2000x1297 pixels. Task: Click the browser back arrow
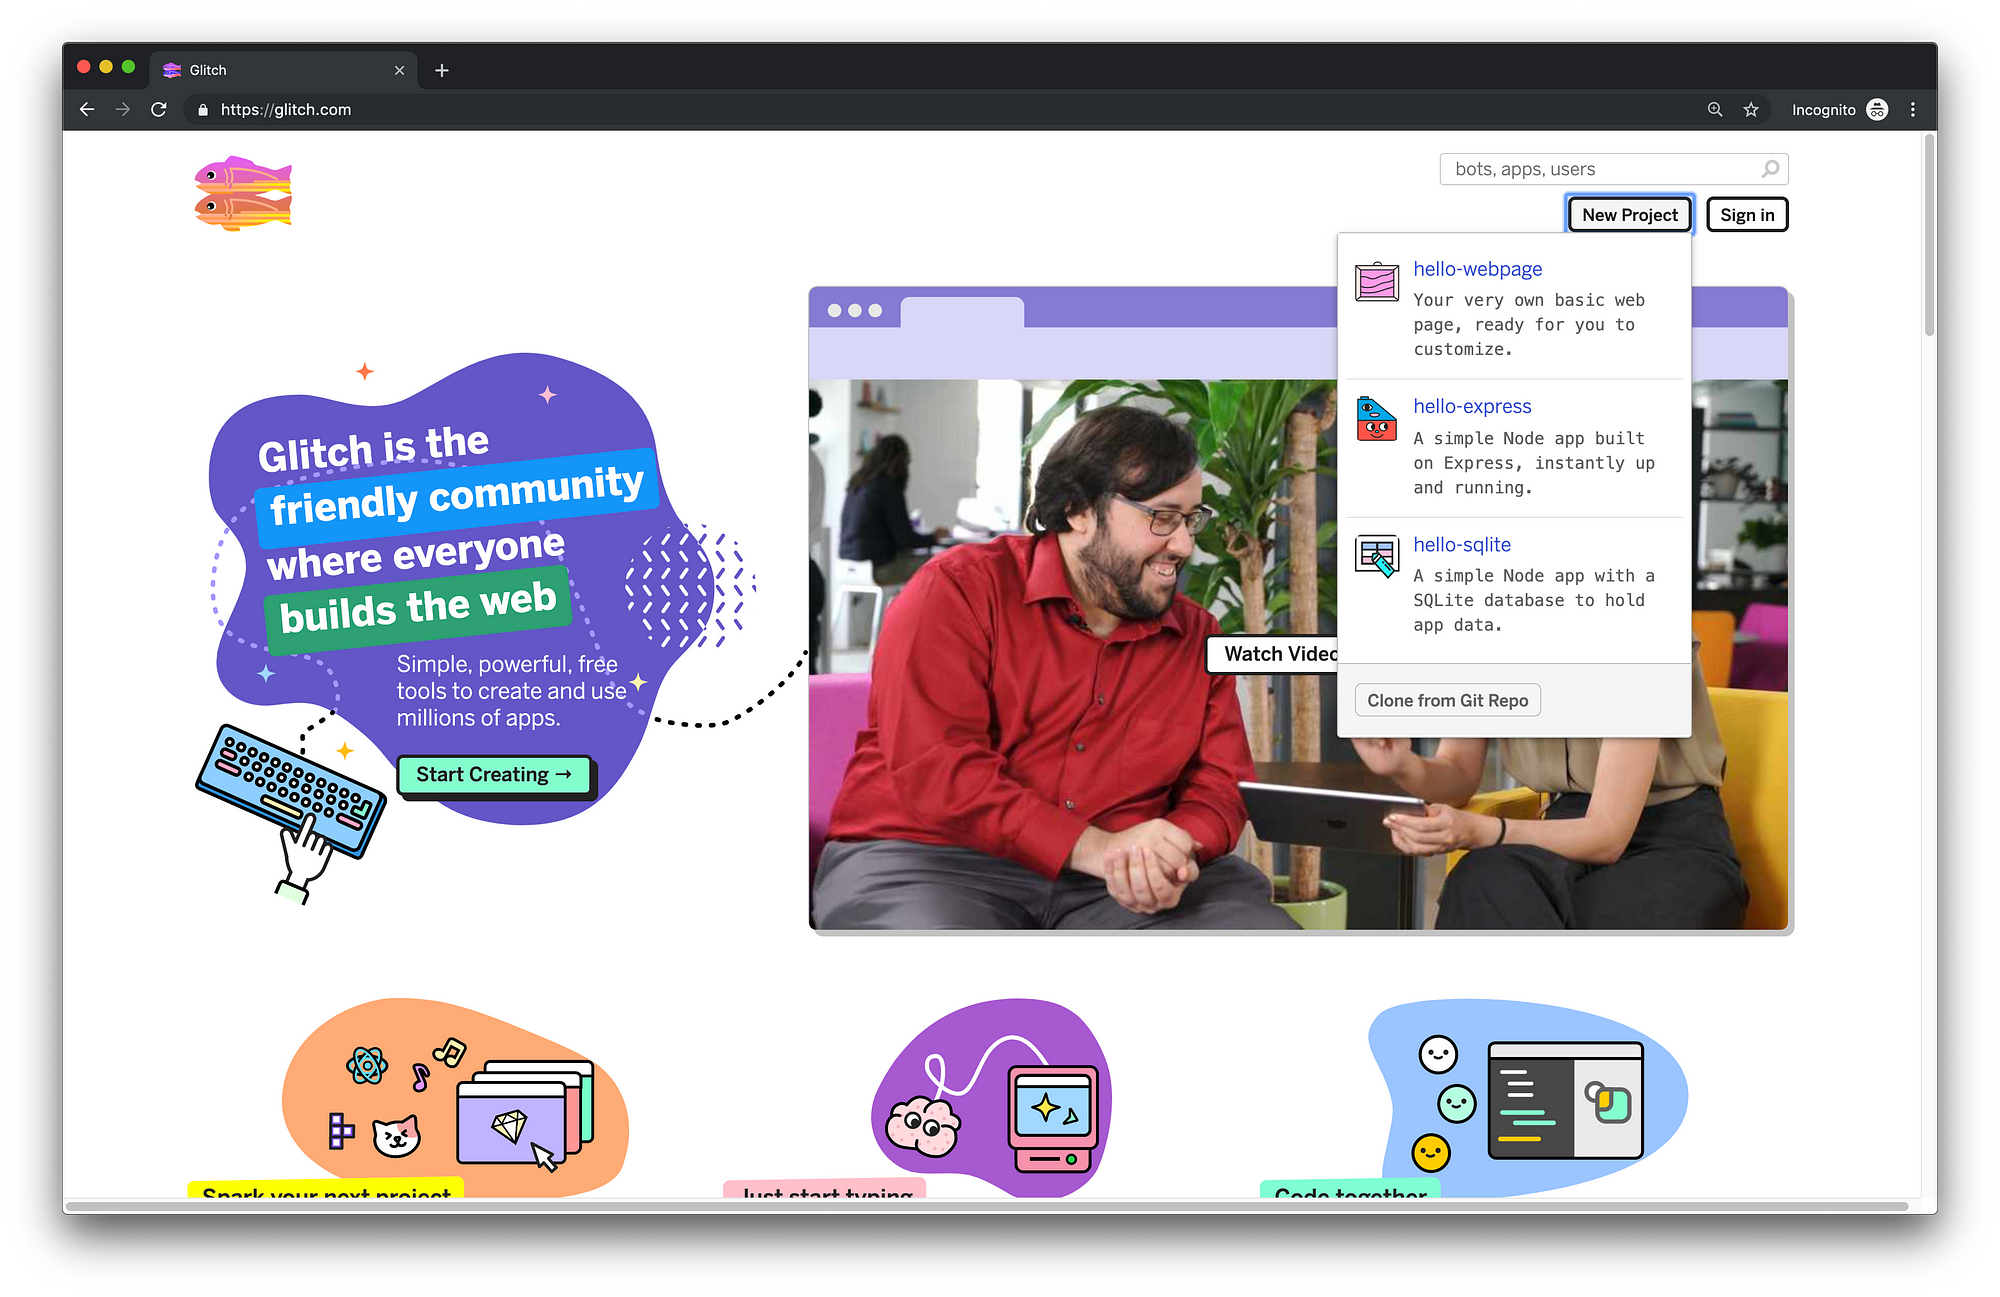click(x=87, y=110)
